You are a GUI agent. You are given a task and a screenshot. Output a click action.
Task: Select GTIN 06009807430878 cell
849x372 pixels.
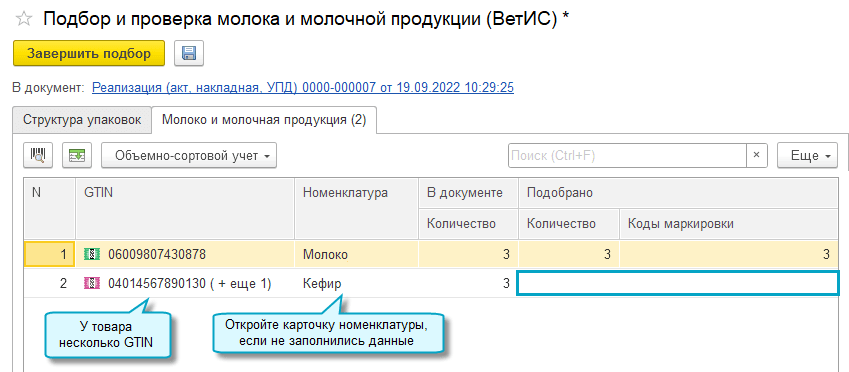pos(185,254)
